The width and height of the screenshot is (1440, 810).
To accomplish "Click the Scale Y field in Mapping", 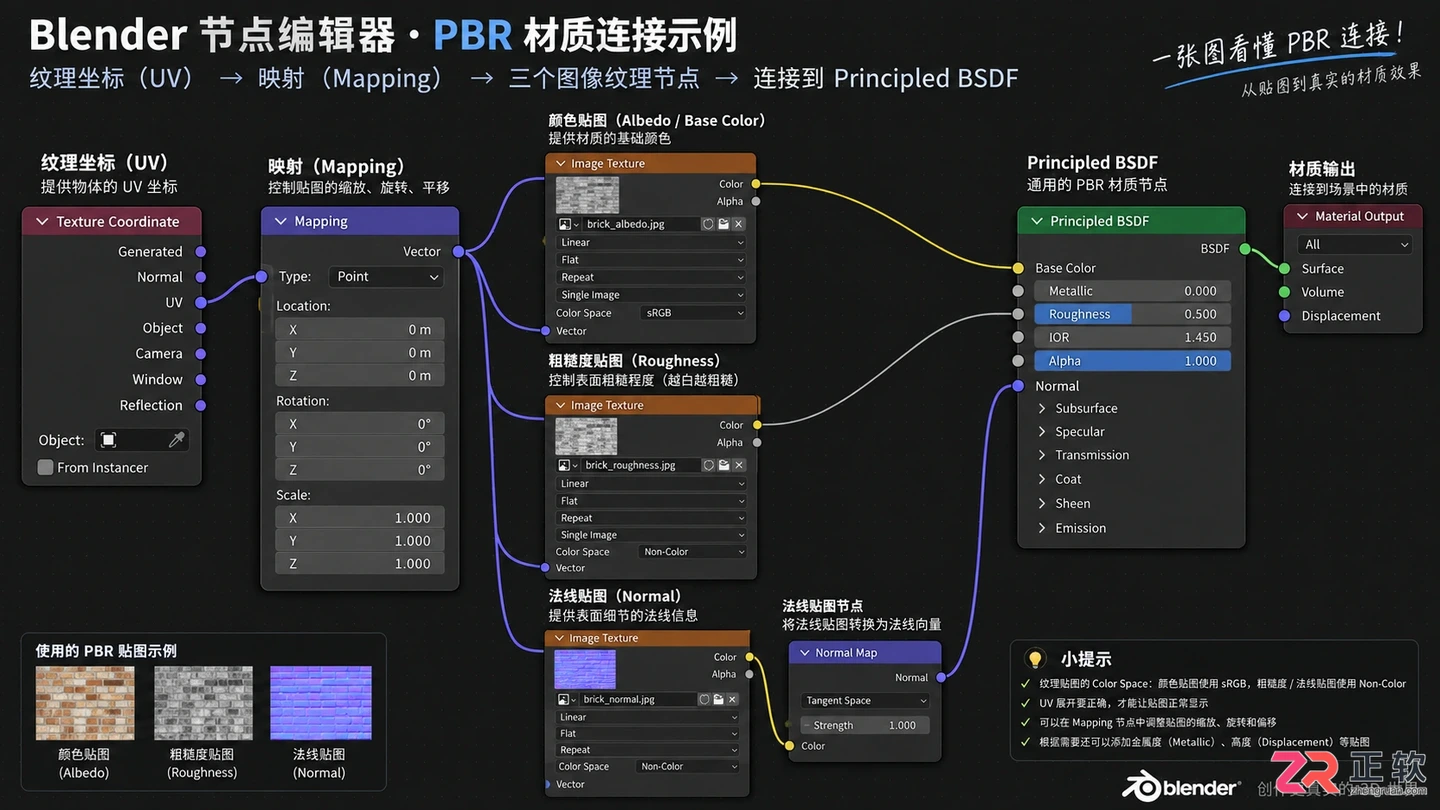I will pyautogui.click(x=360, y=541).
